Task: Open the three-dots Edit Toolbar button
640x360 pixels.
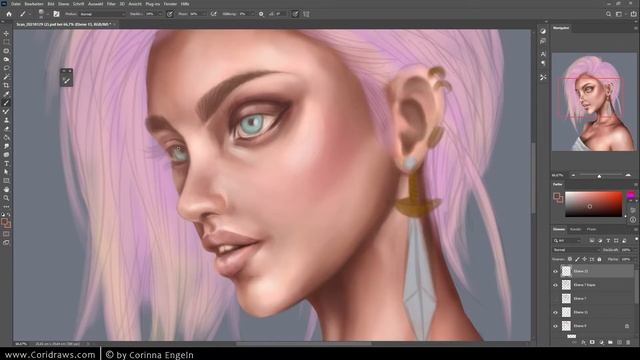Action: [x=6, y=207]
